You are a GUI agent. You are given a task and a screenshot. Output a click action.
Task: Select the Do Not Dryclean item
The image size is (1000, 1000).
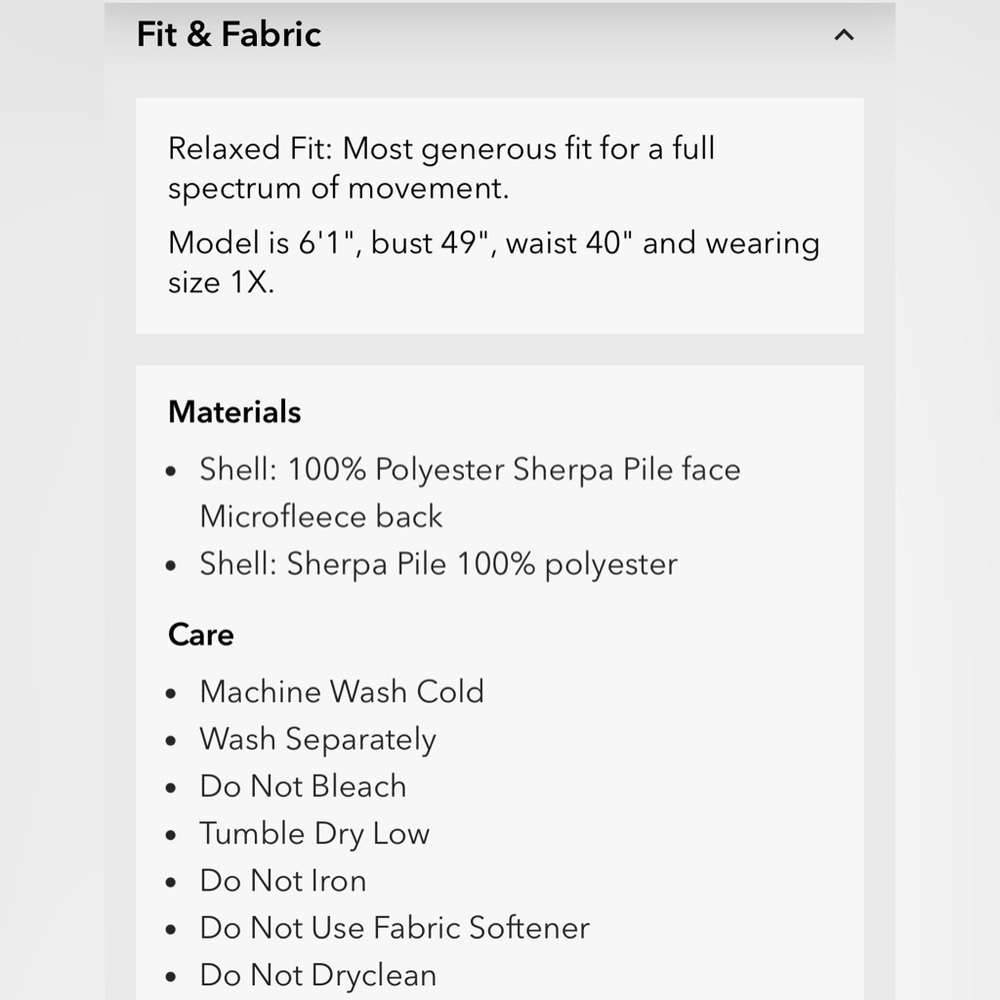coord(318,976)
